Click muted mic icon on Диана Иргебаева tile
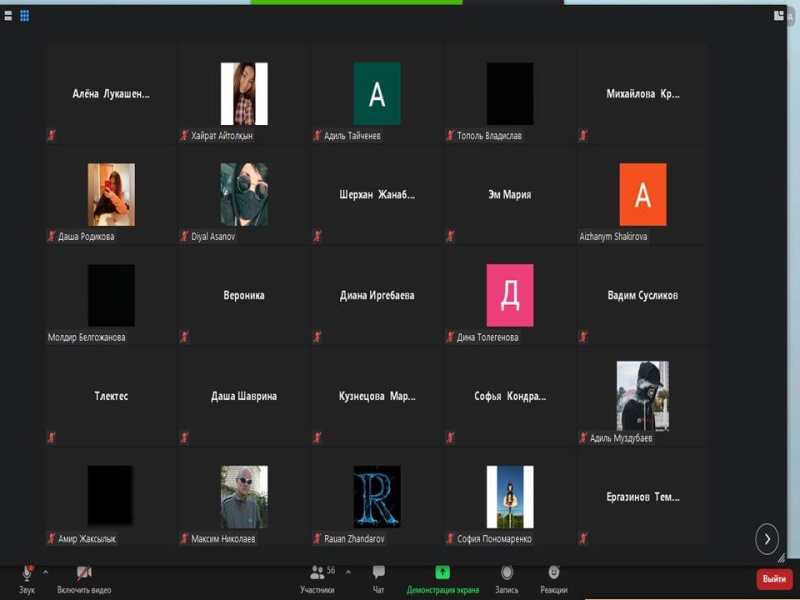Screen dimensions: 800x600 click(x=317, y=337)
